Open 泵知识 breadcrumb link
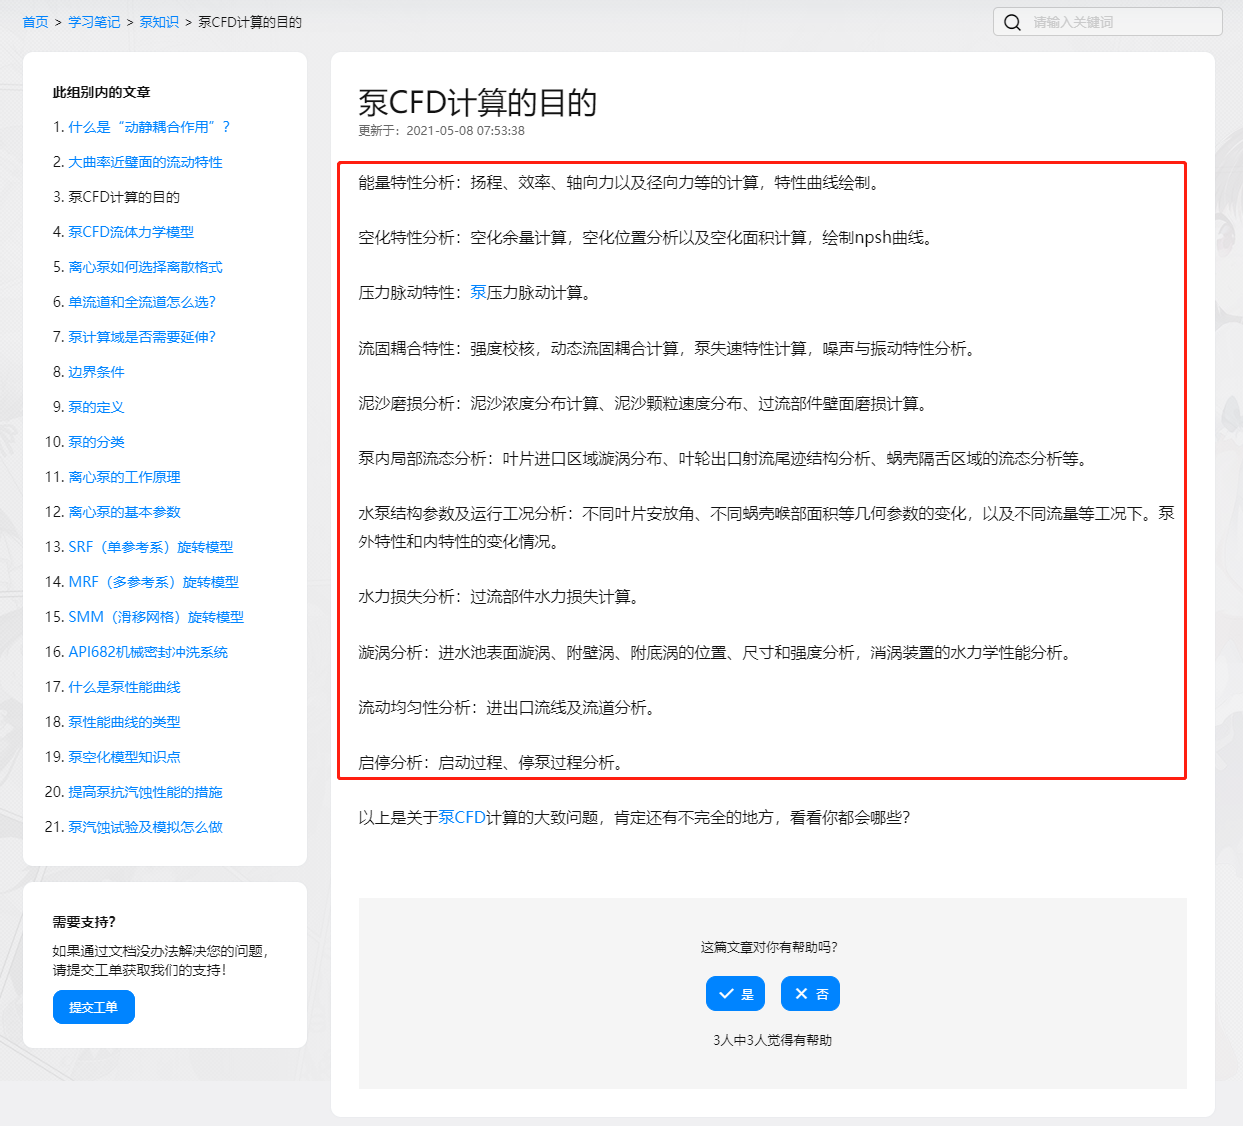 tap(159, 22)
